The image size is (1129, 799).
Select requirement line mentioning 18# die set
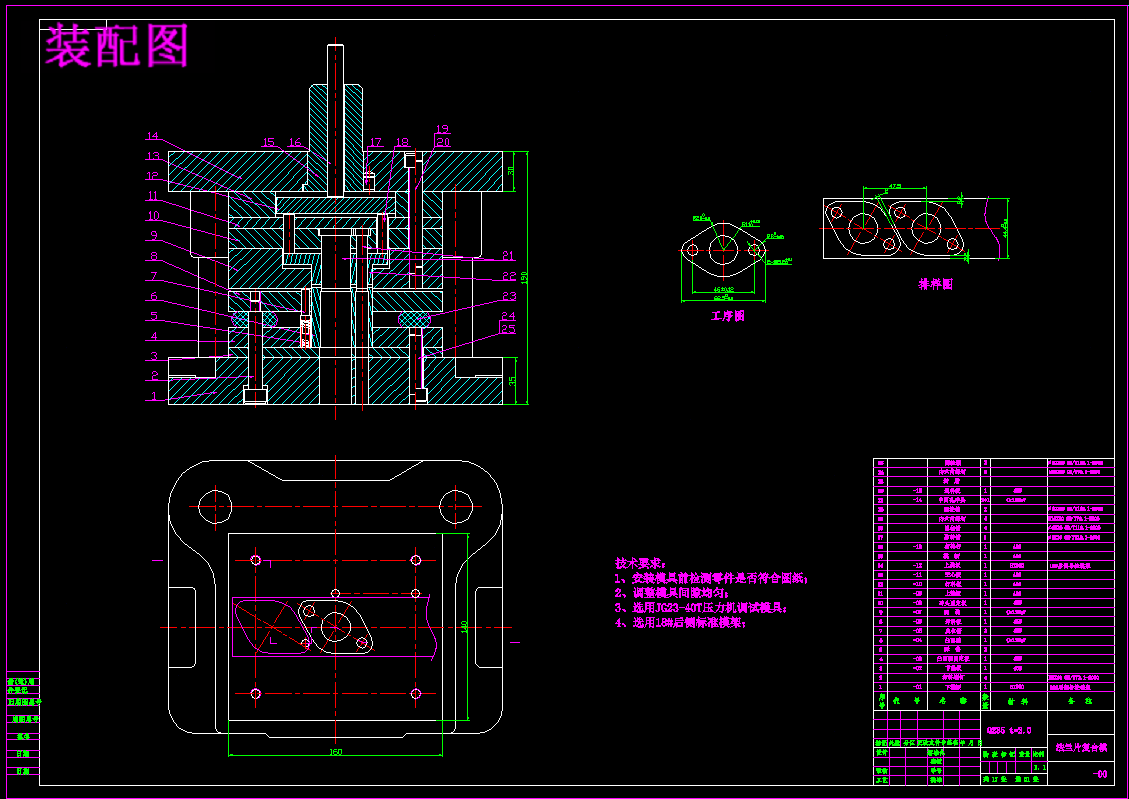680,623
